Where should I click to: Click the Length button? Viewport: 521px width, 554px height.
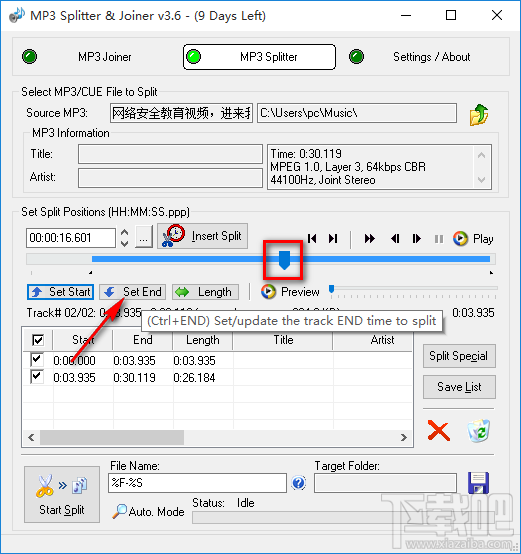coord(206,292)
